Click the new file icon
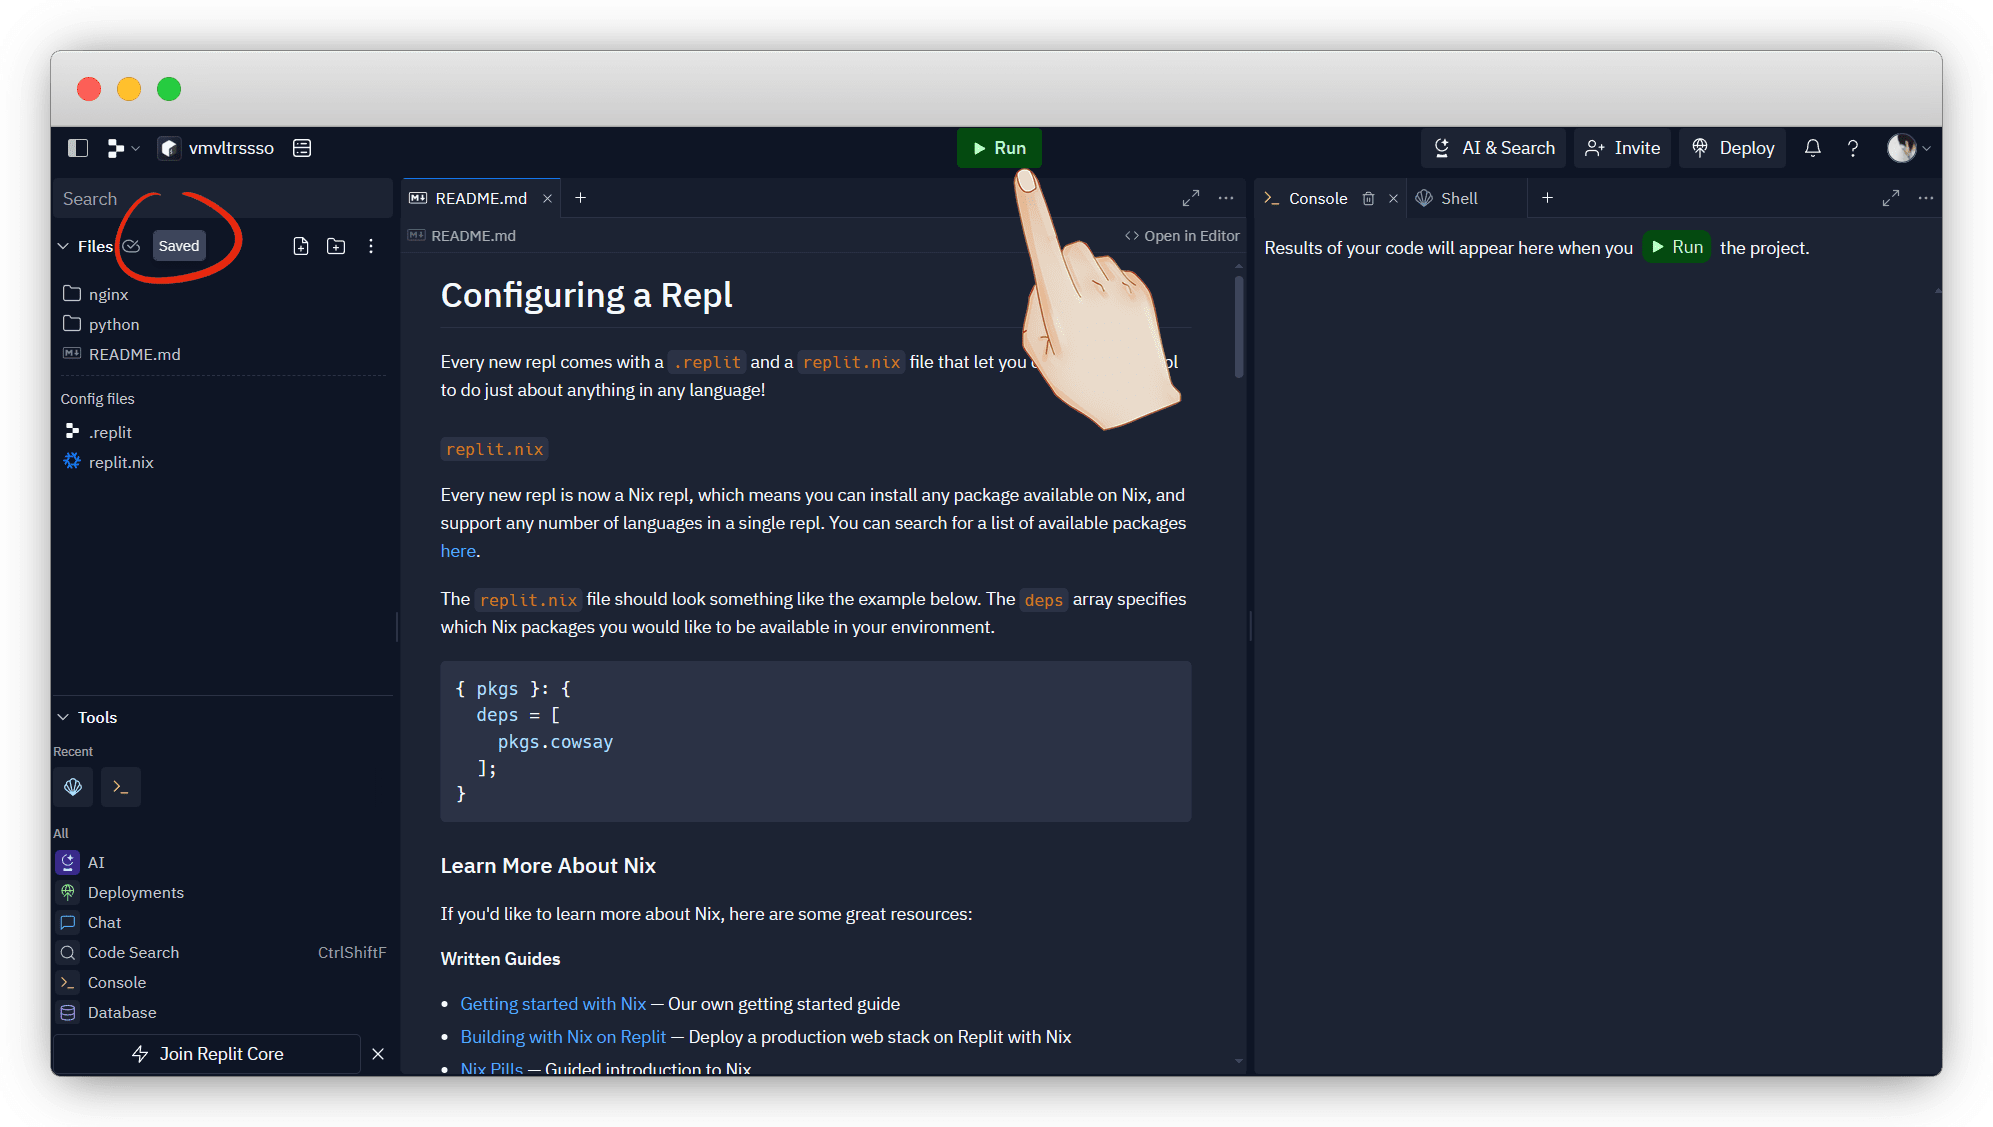 [x=301, y=246]
